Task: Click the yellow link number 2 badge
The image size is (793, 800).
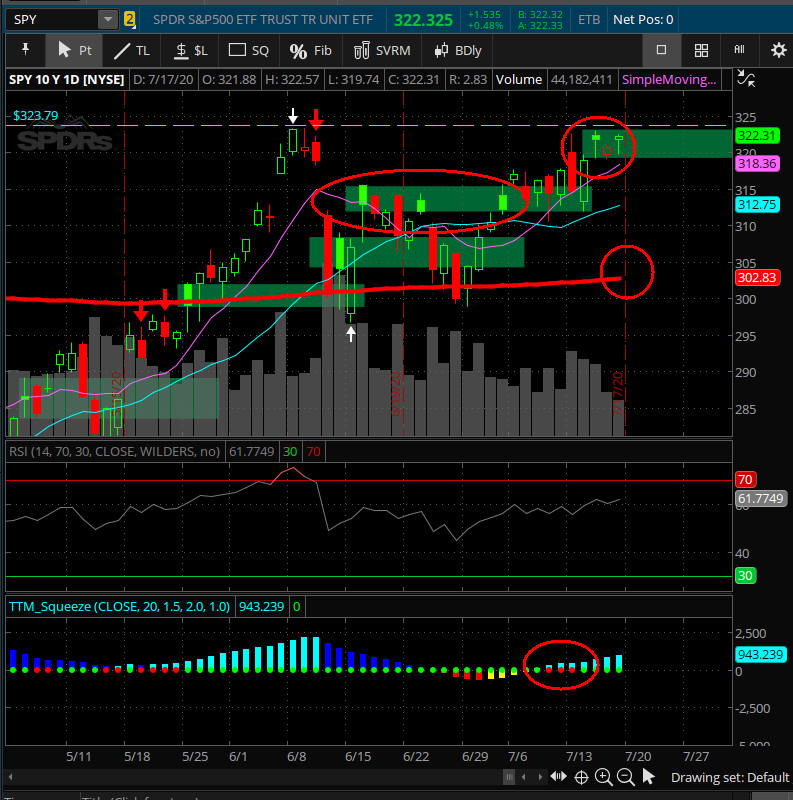Action: pos(130,19)
